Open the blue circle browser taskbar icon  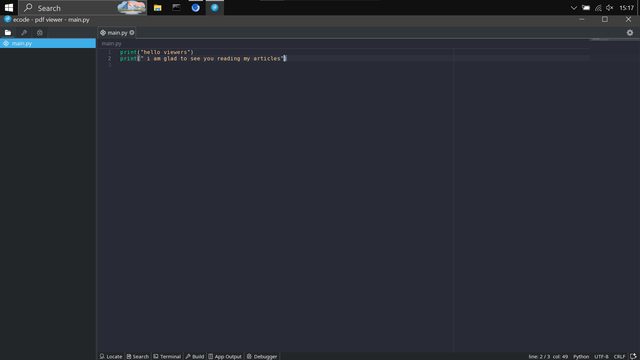[196, 8]
